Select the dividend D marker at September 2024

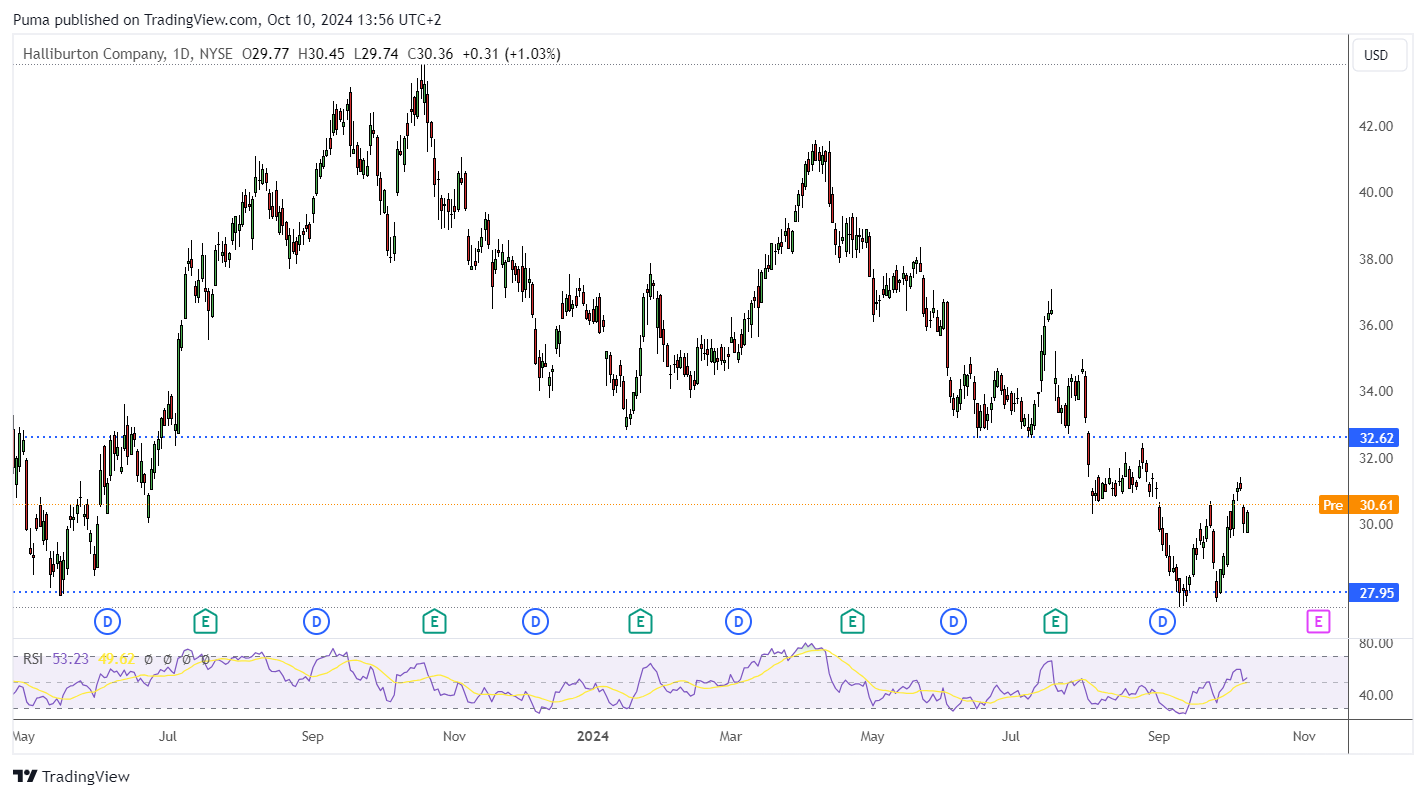coord(1163,622)
